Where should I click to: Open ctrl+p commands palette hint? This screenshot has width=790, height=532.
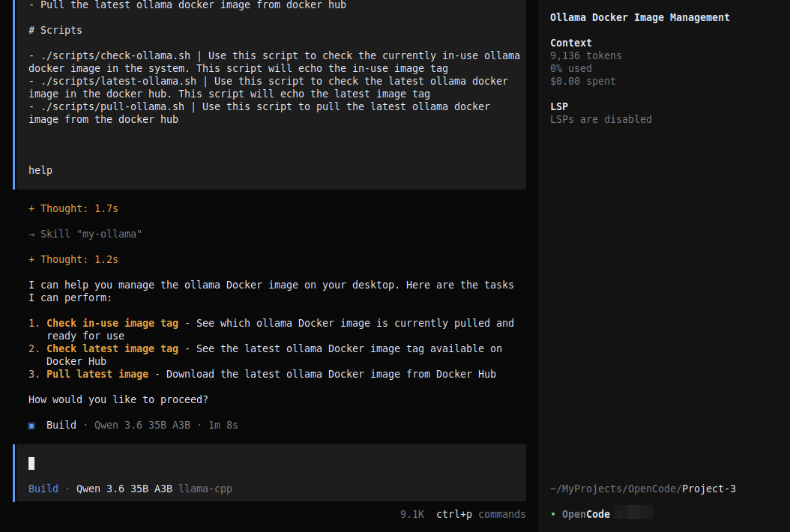481,514
